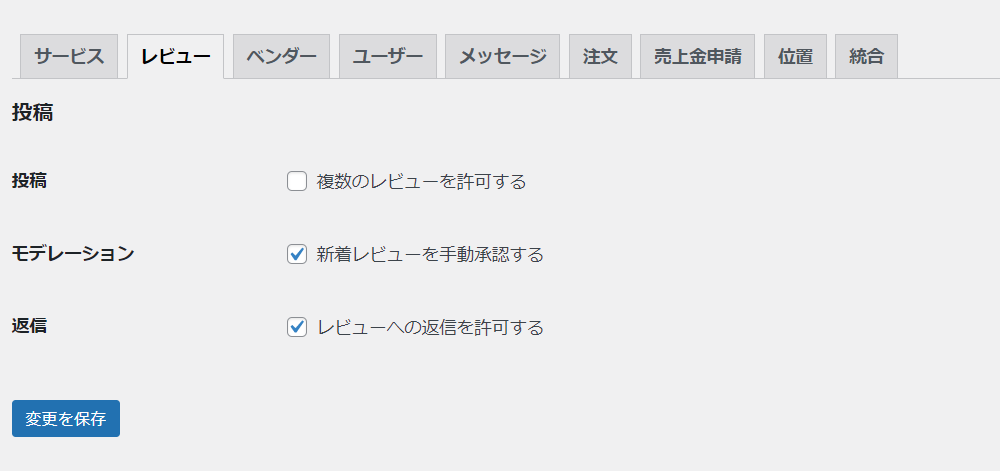1000x471 pixels.
Task: Switch to the 注文 tab
Action: [600, 56]
